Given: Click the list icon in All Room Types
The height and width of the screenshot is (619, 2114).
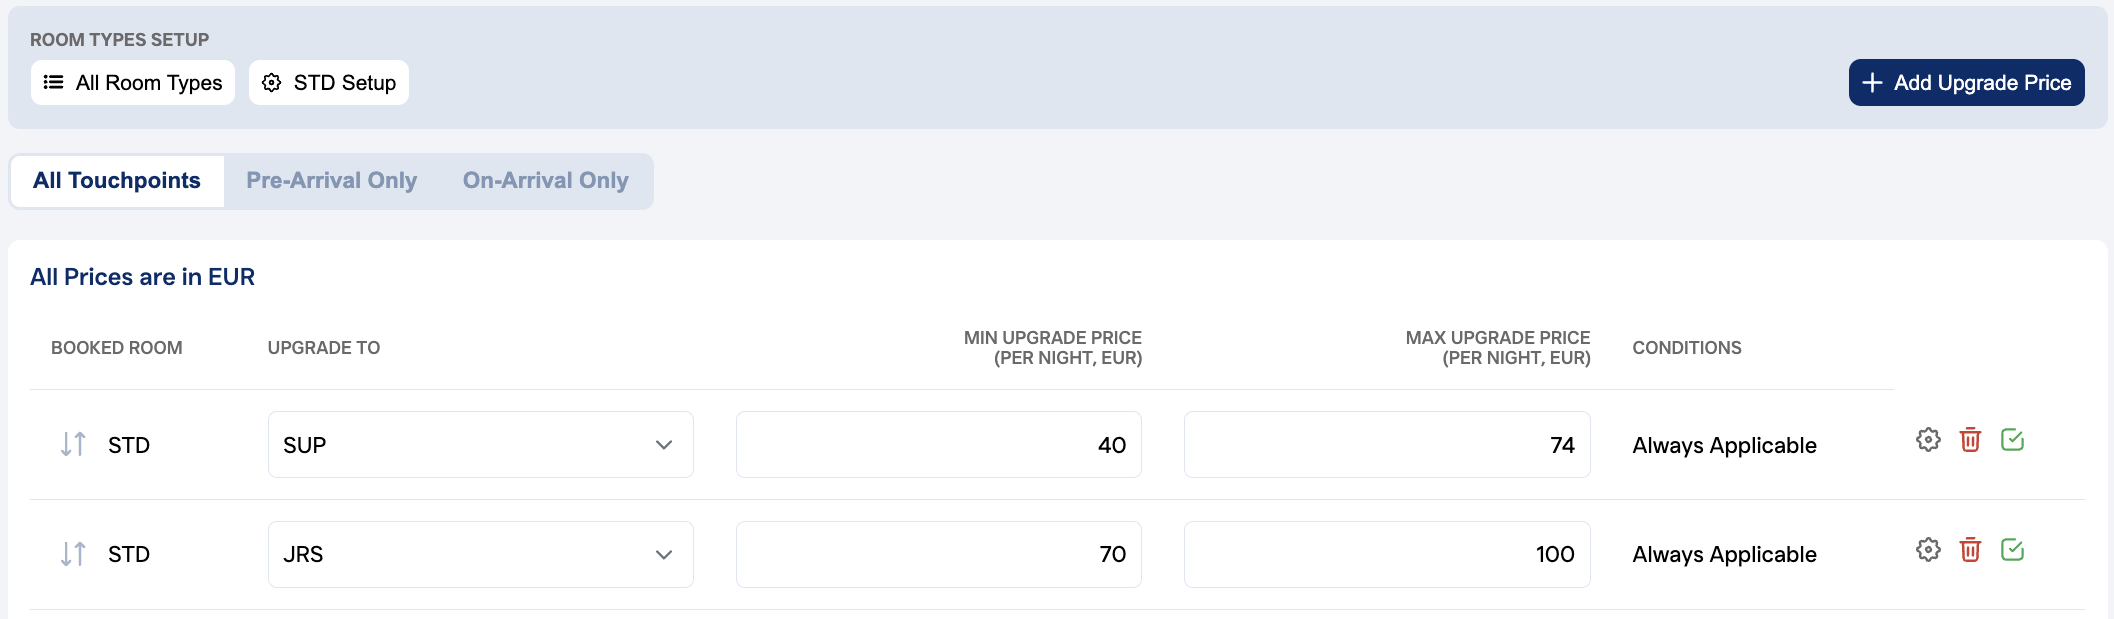Looking at the screenshot, I should [54, 82].
